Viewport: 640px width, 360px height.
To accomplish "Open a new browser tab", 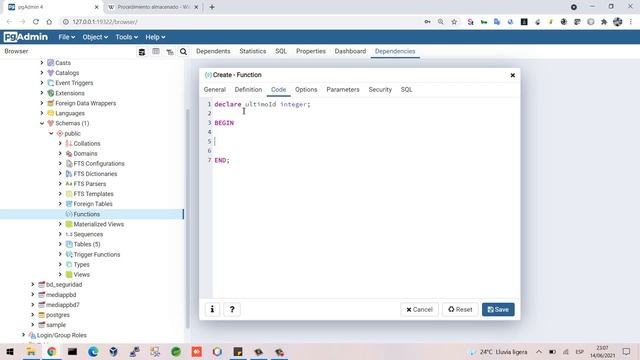I will tap(212, 7).
